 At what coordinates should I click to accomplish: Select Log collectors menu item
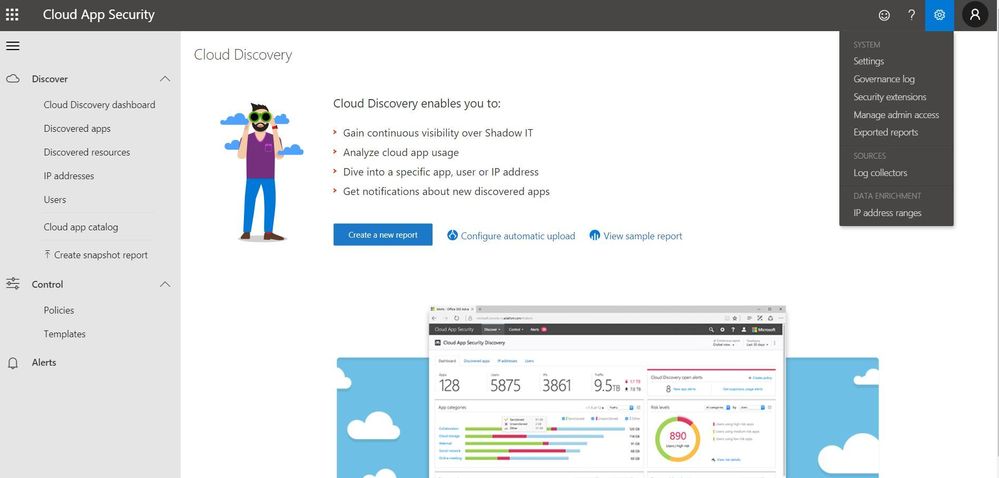click(x=880, y=173)
